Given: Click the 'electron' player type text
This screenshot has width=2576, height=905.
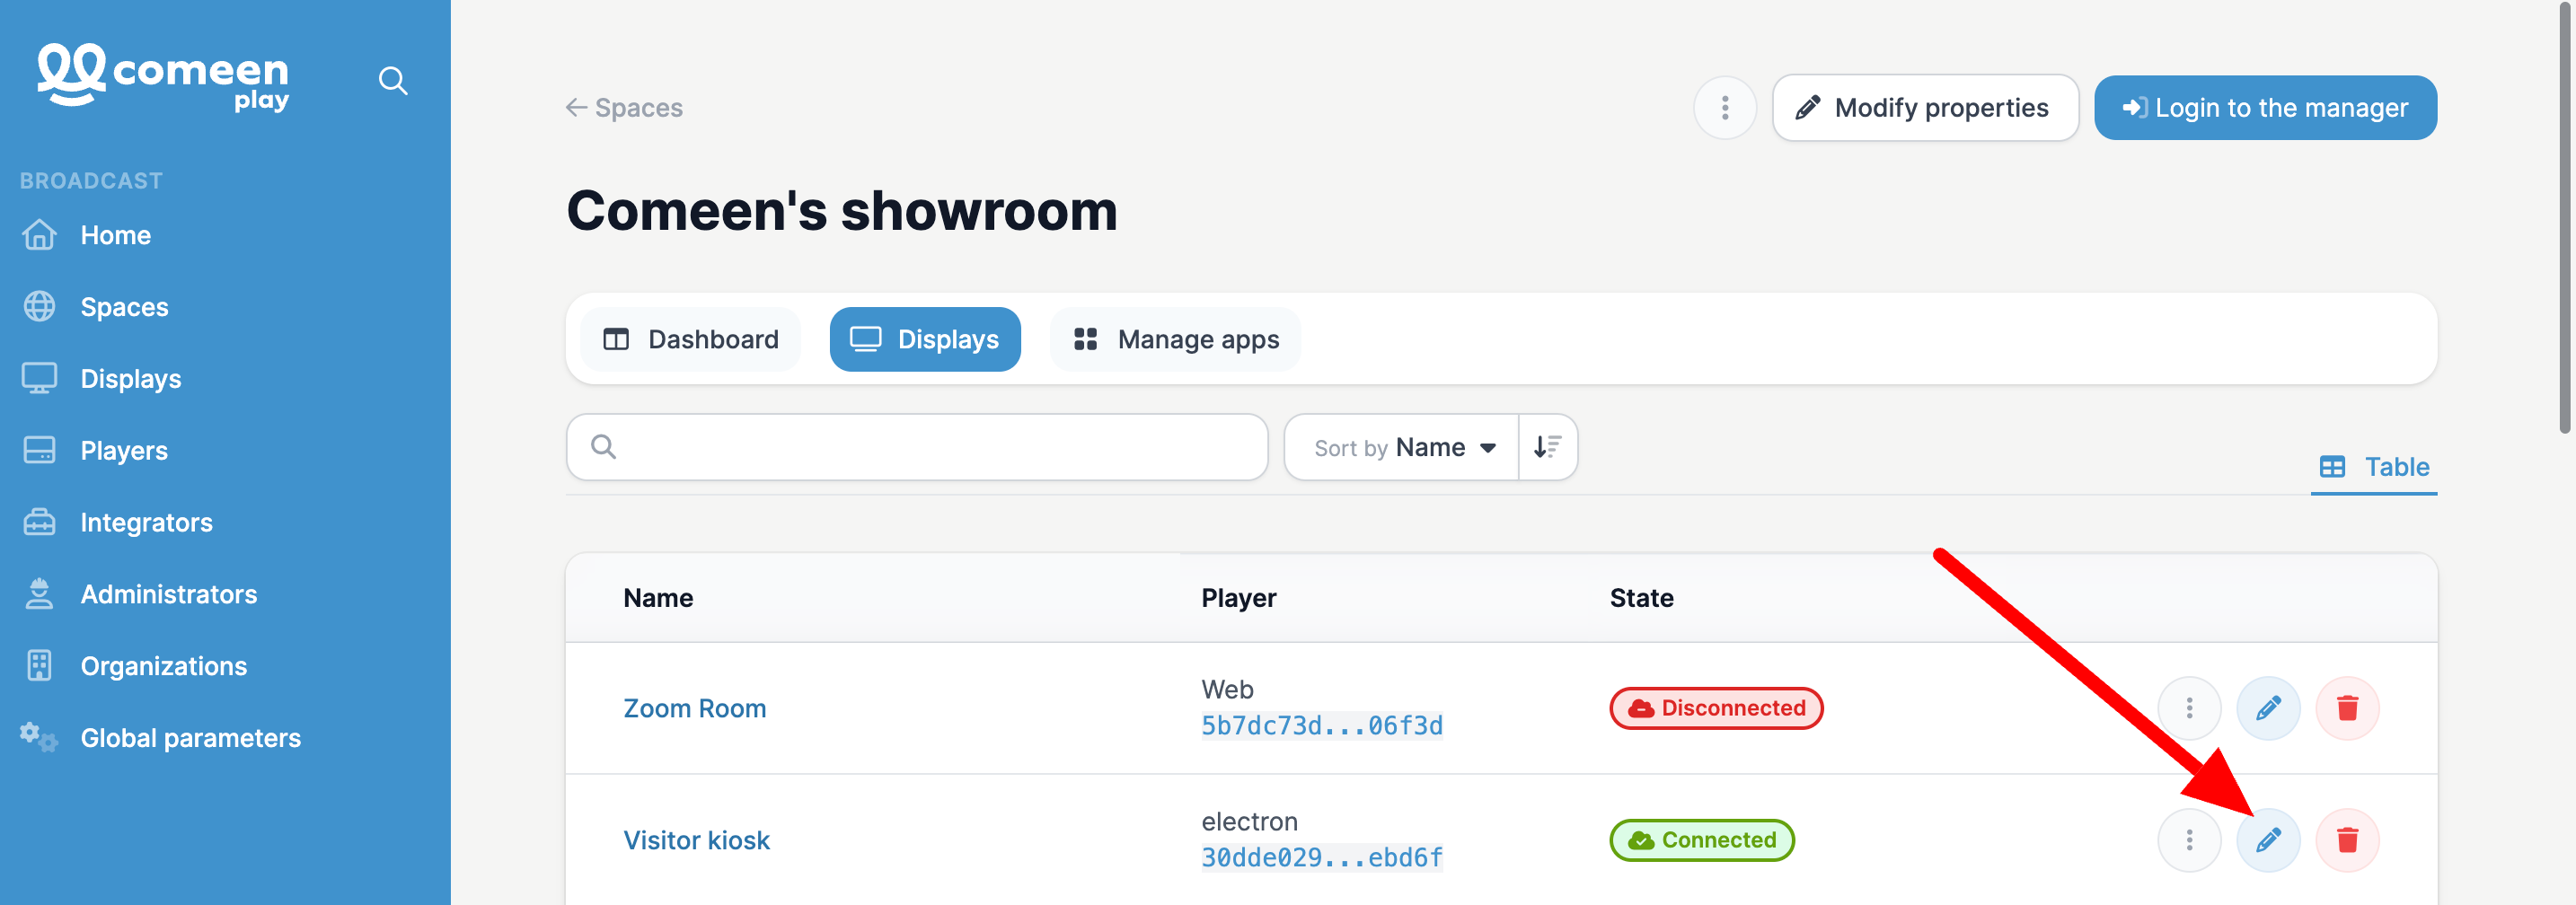Looking at the screenshot, I should click(1249, 822).
